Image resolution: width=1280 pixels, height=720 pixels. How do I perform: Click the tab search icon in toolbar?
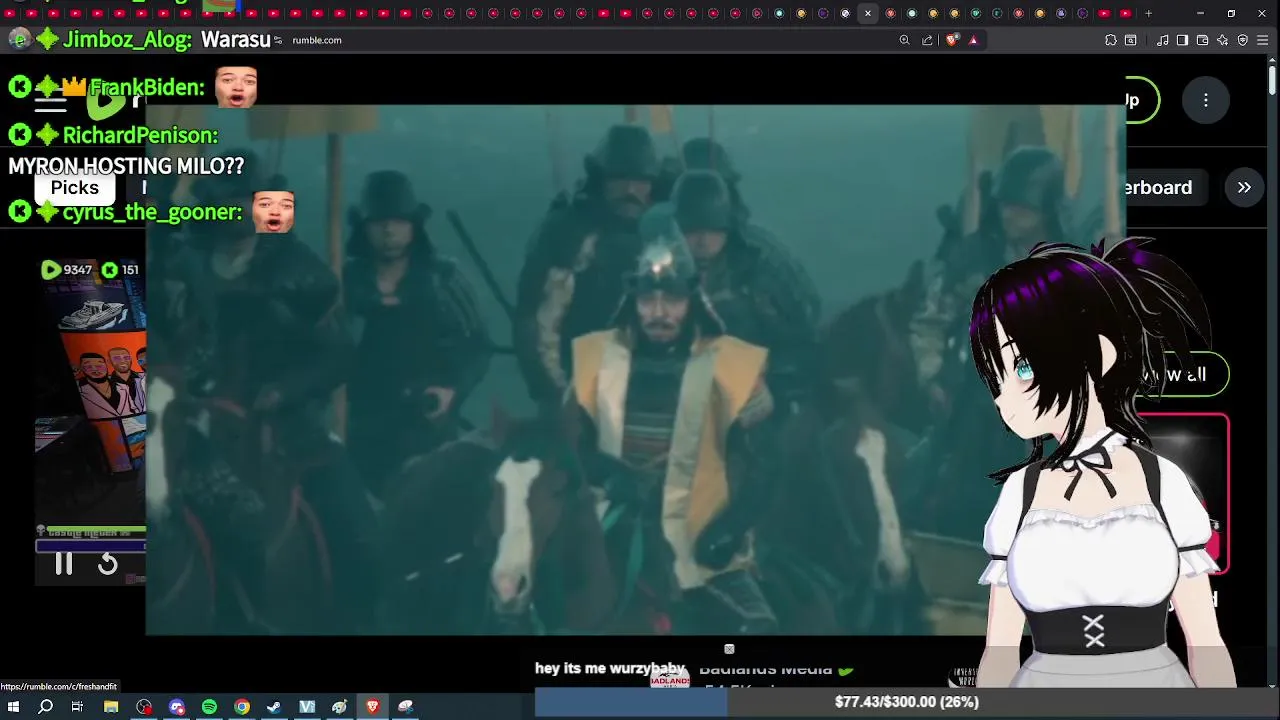pyautogui.click(x=1131, y=40)
